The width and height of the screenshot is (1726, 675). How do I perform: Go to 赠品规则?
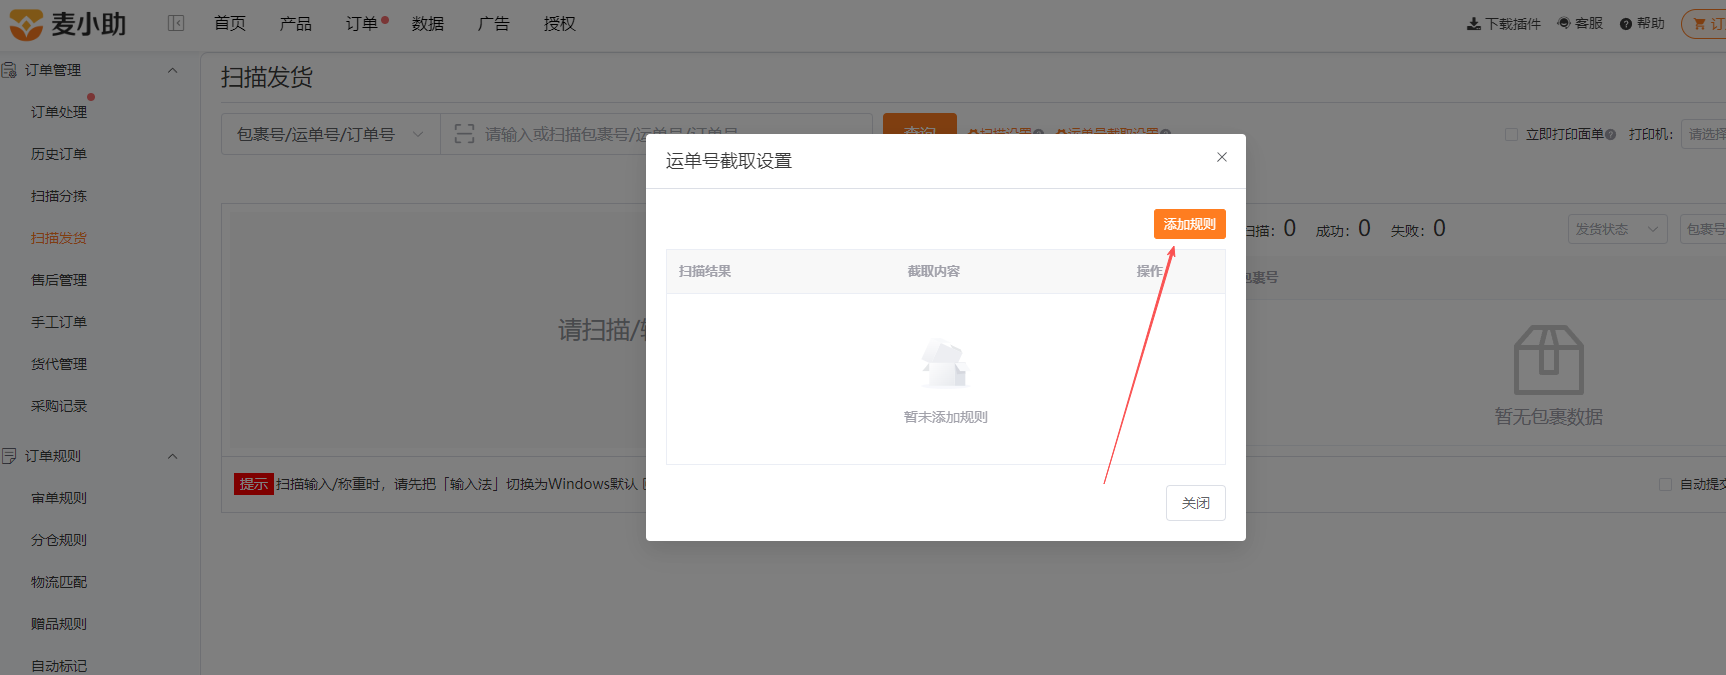tap(59, 624)
